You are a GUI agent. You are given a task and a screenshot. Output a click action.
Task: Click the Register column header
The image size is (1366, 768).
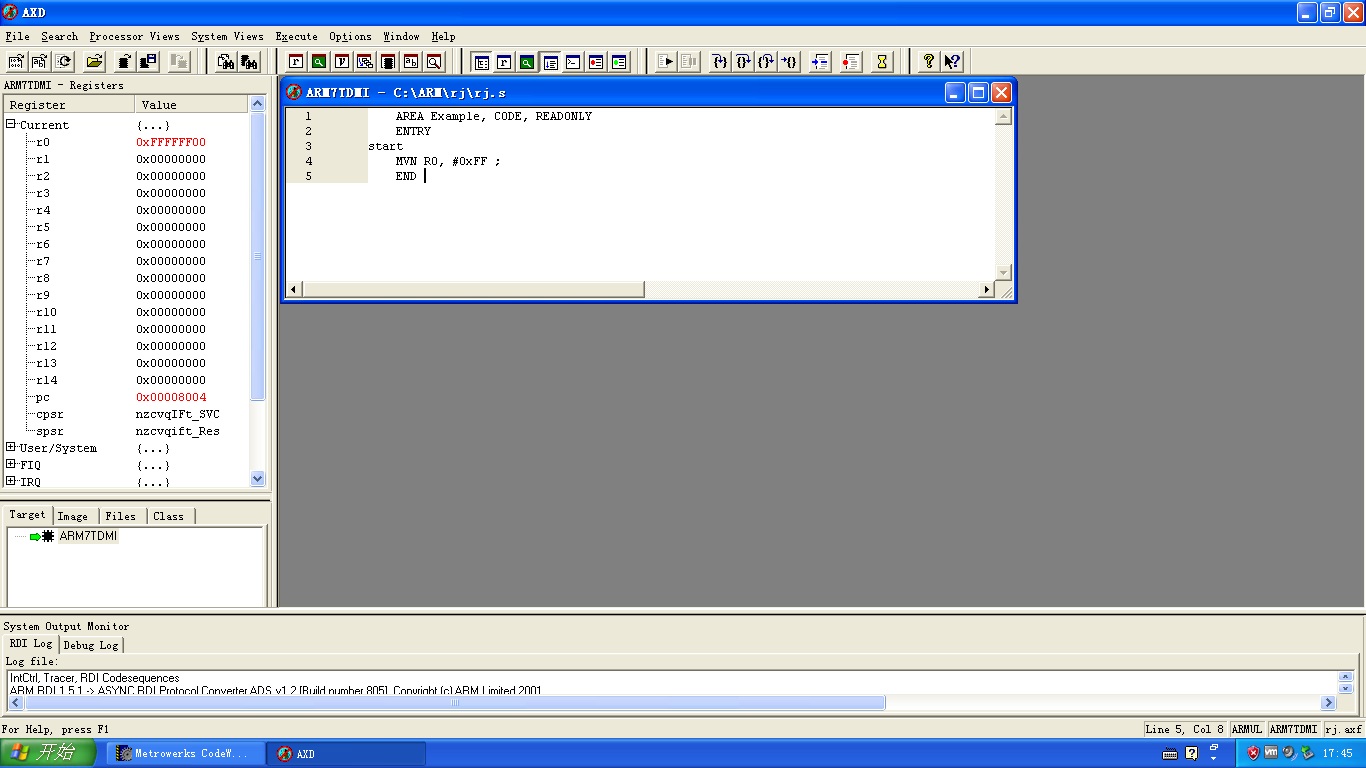[68, 104]
